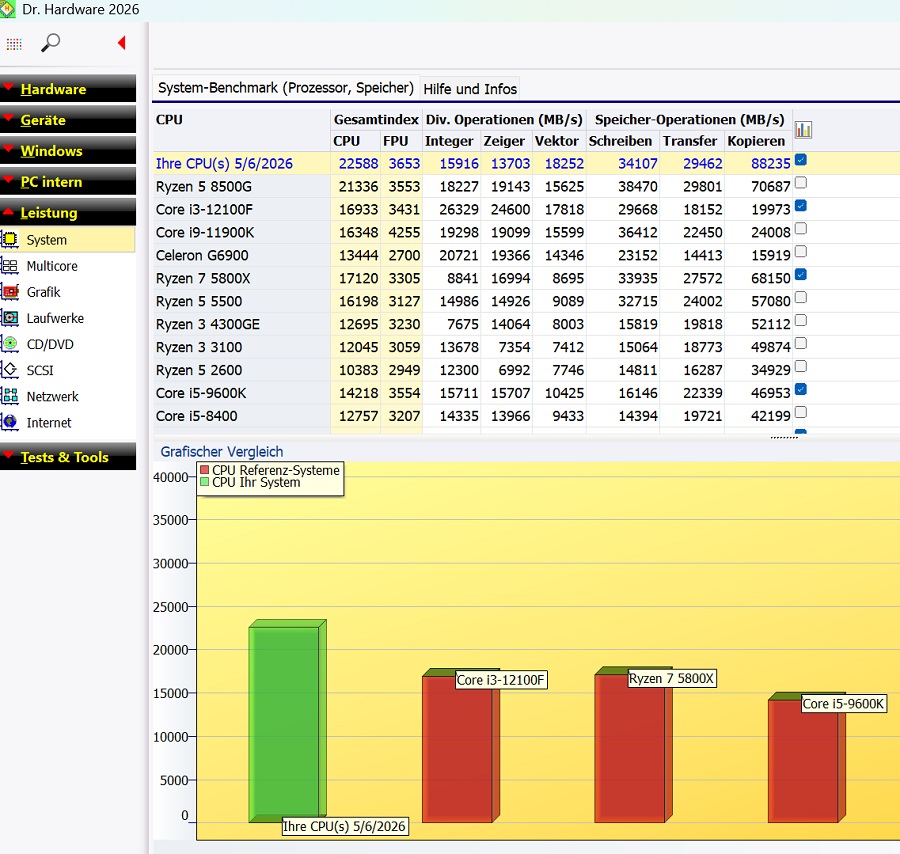The height and width of the screenshot is (854, 900).
Task: Check the Ryzen 5 5500 checkbox
Action: pos(801,298)
